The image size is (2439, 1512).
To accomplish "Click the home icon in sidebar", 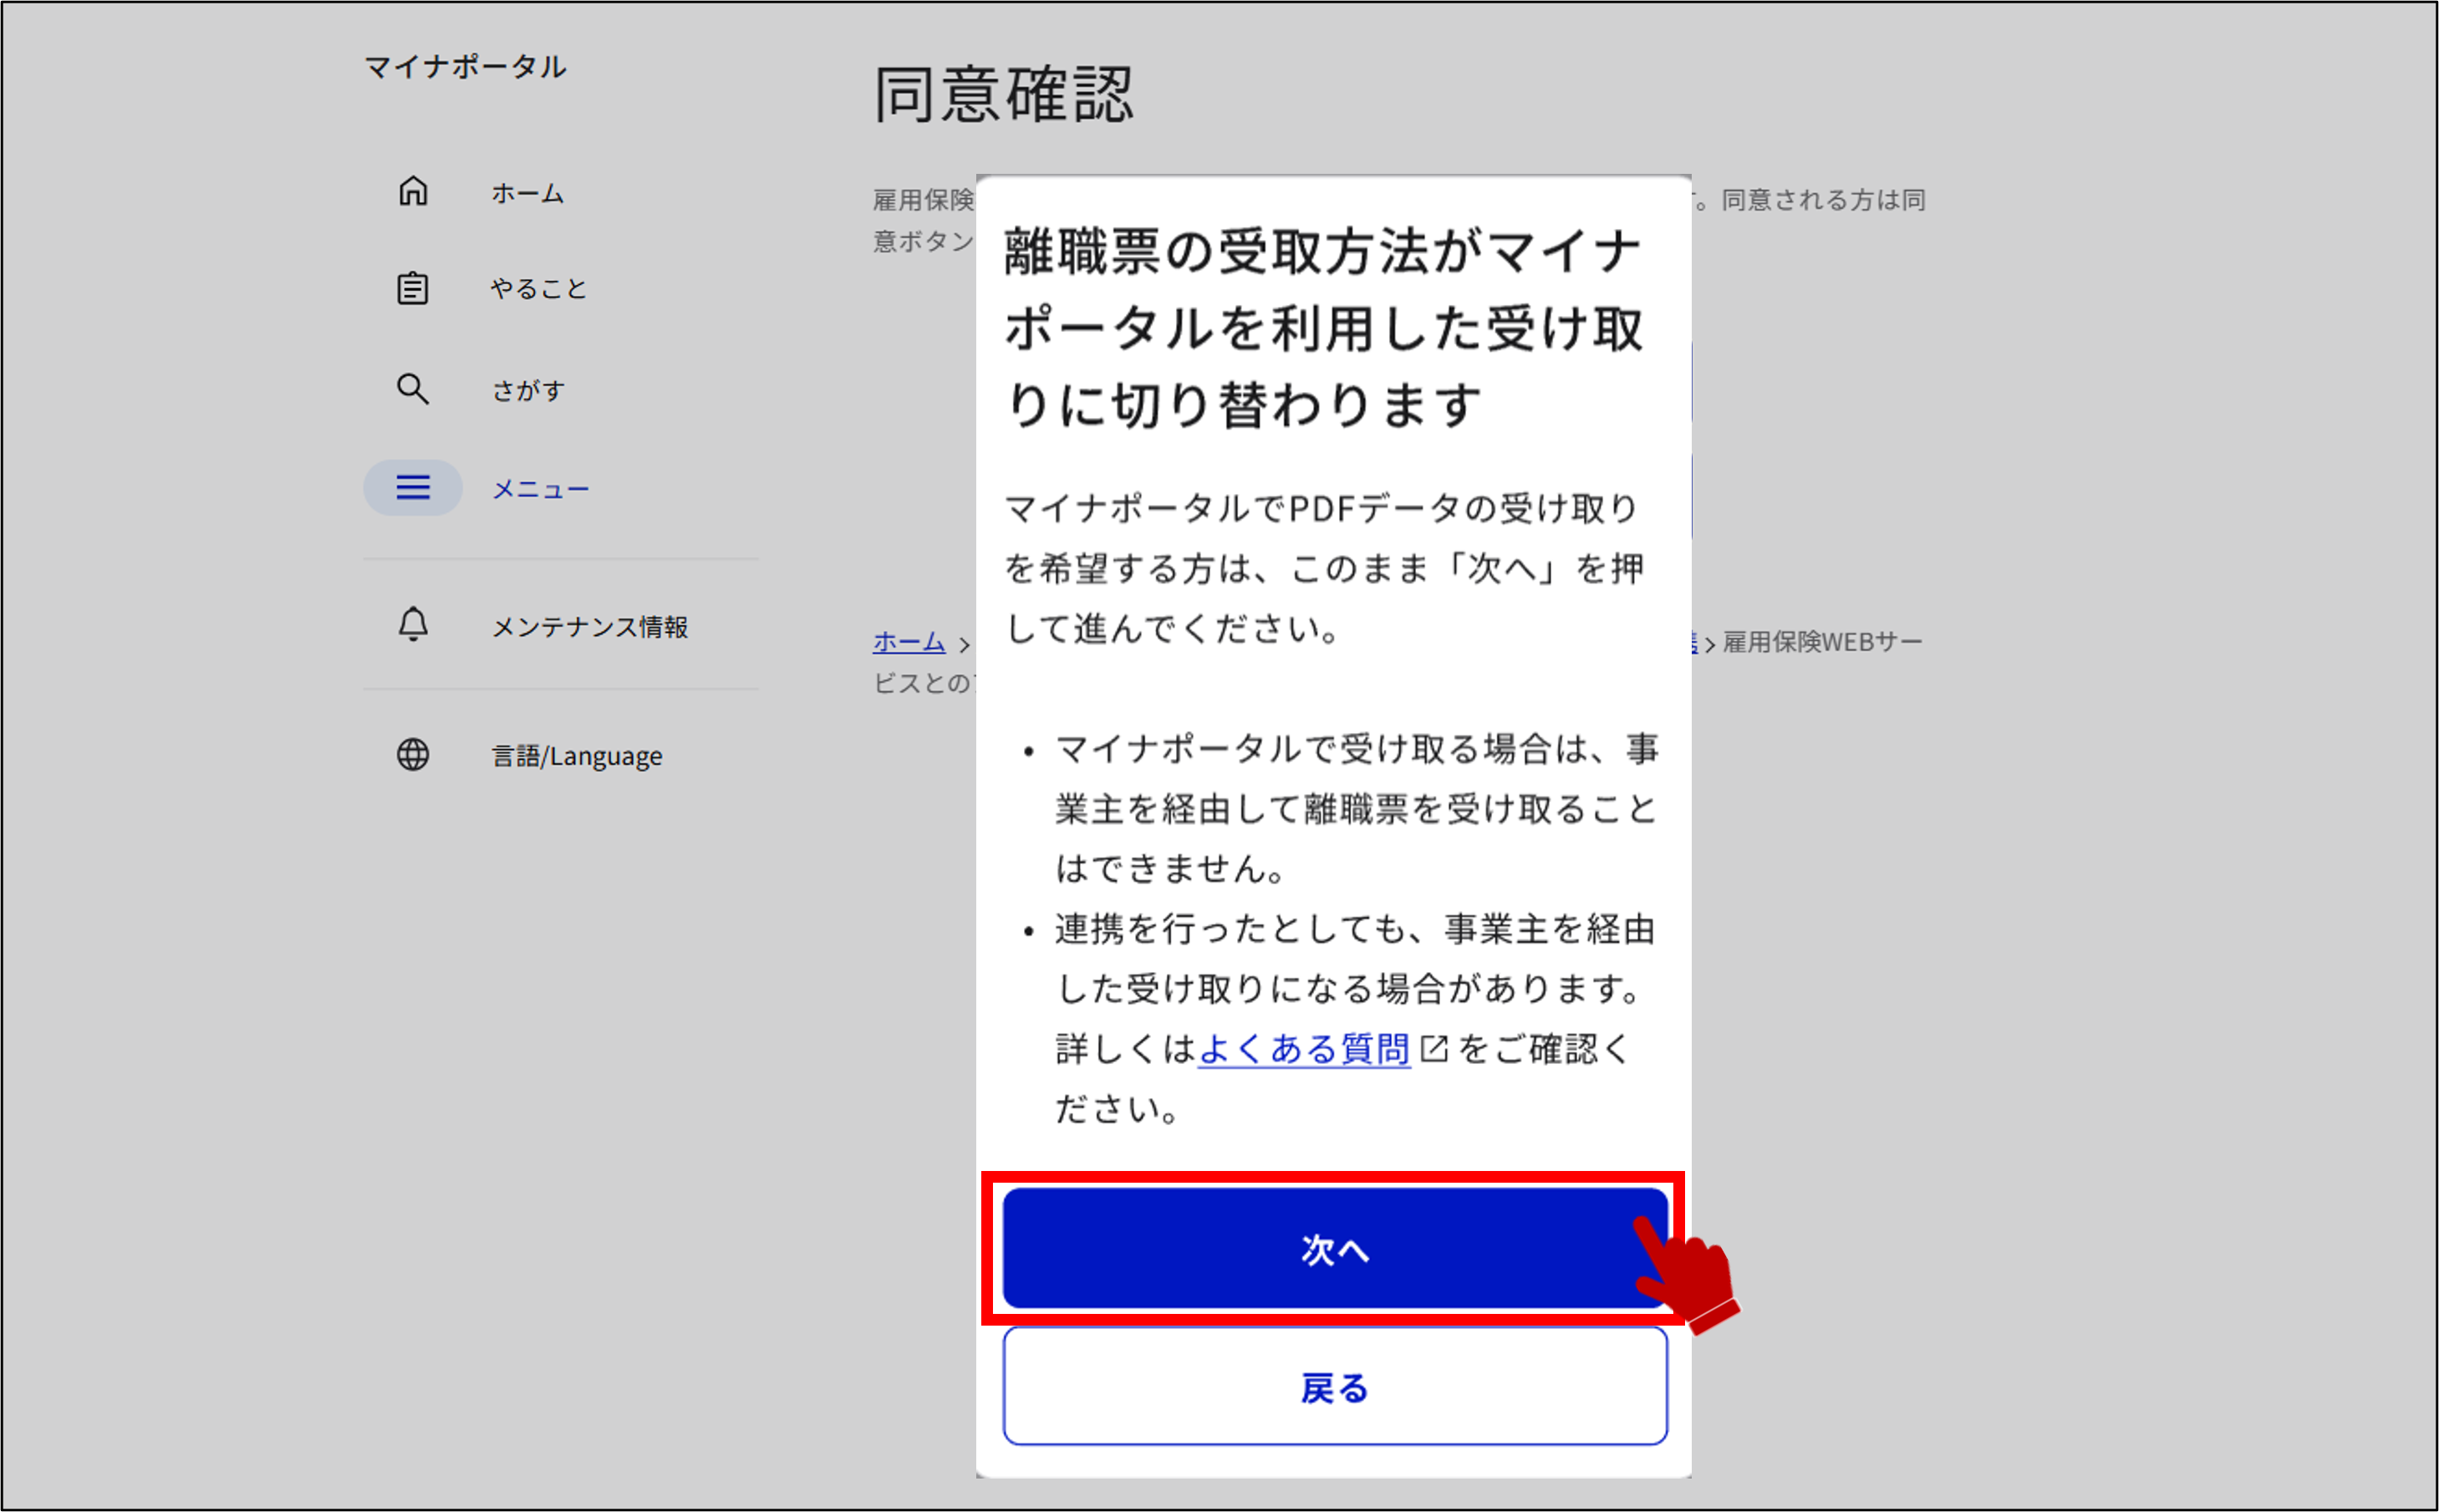I will pyautogui.click(x=413, y=191).
